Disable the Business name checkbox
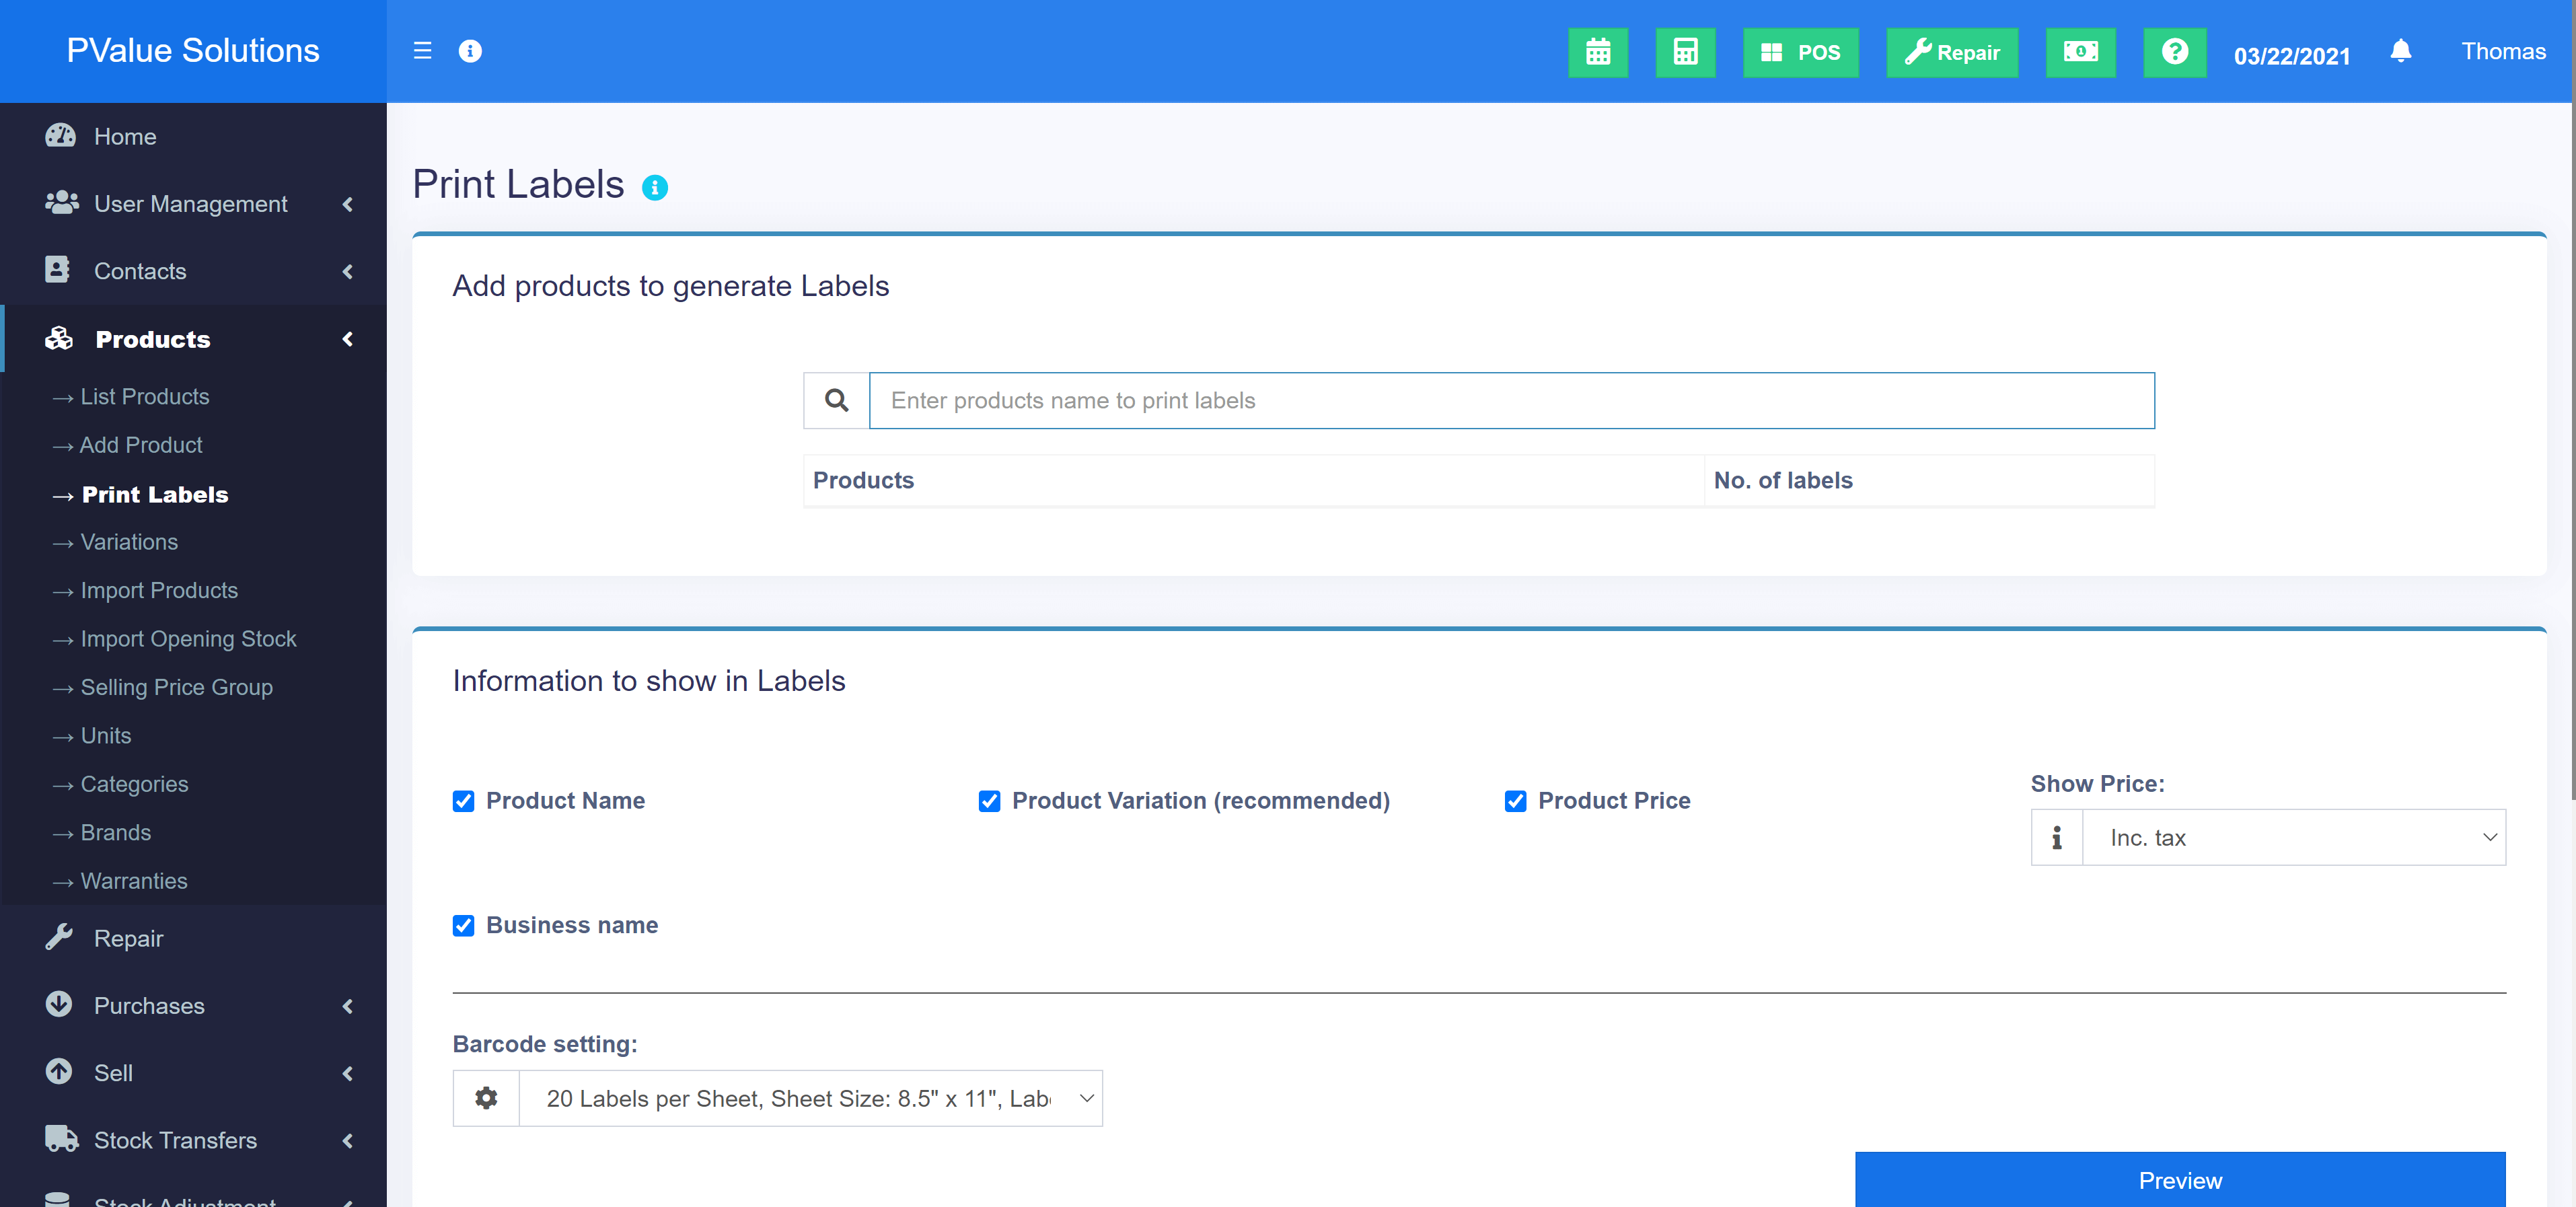The height and width of the screenshot is (1207, 2576). (463, 925)
